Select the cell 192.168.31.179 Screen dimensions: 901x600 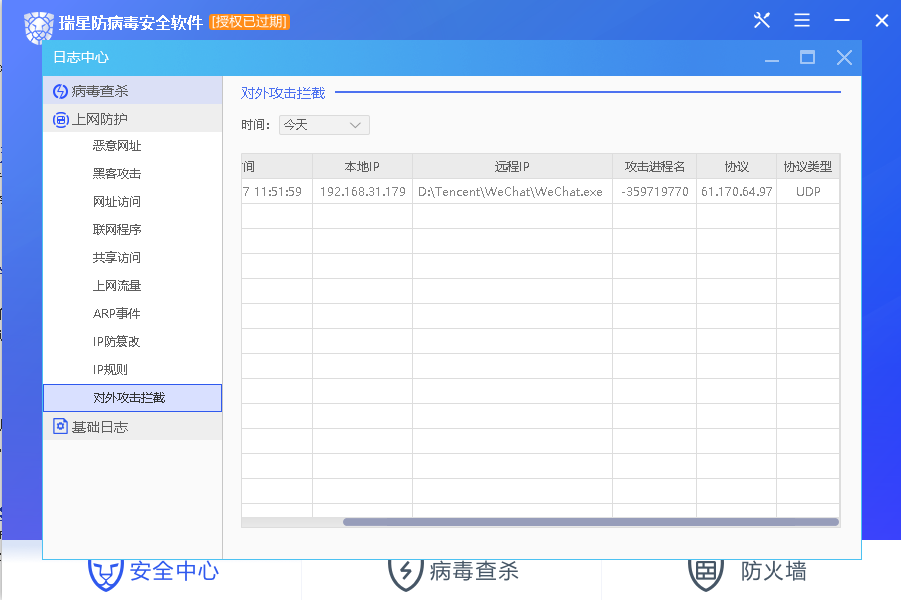[363, 191]
